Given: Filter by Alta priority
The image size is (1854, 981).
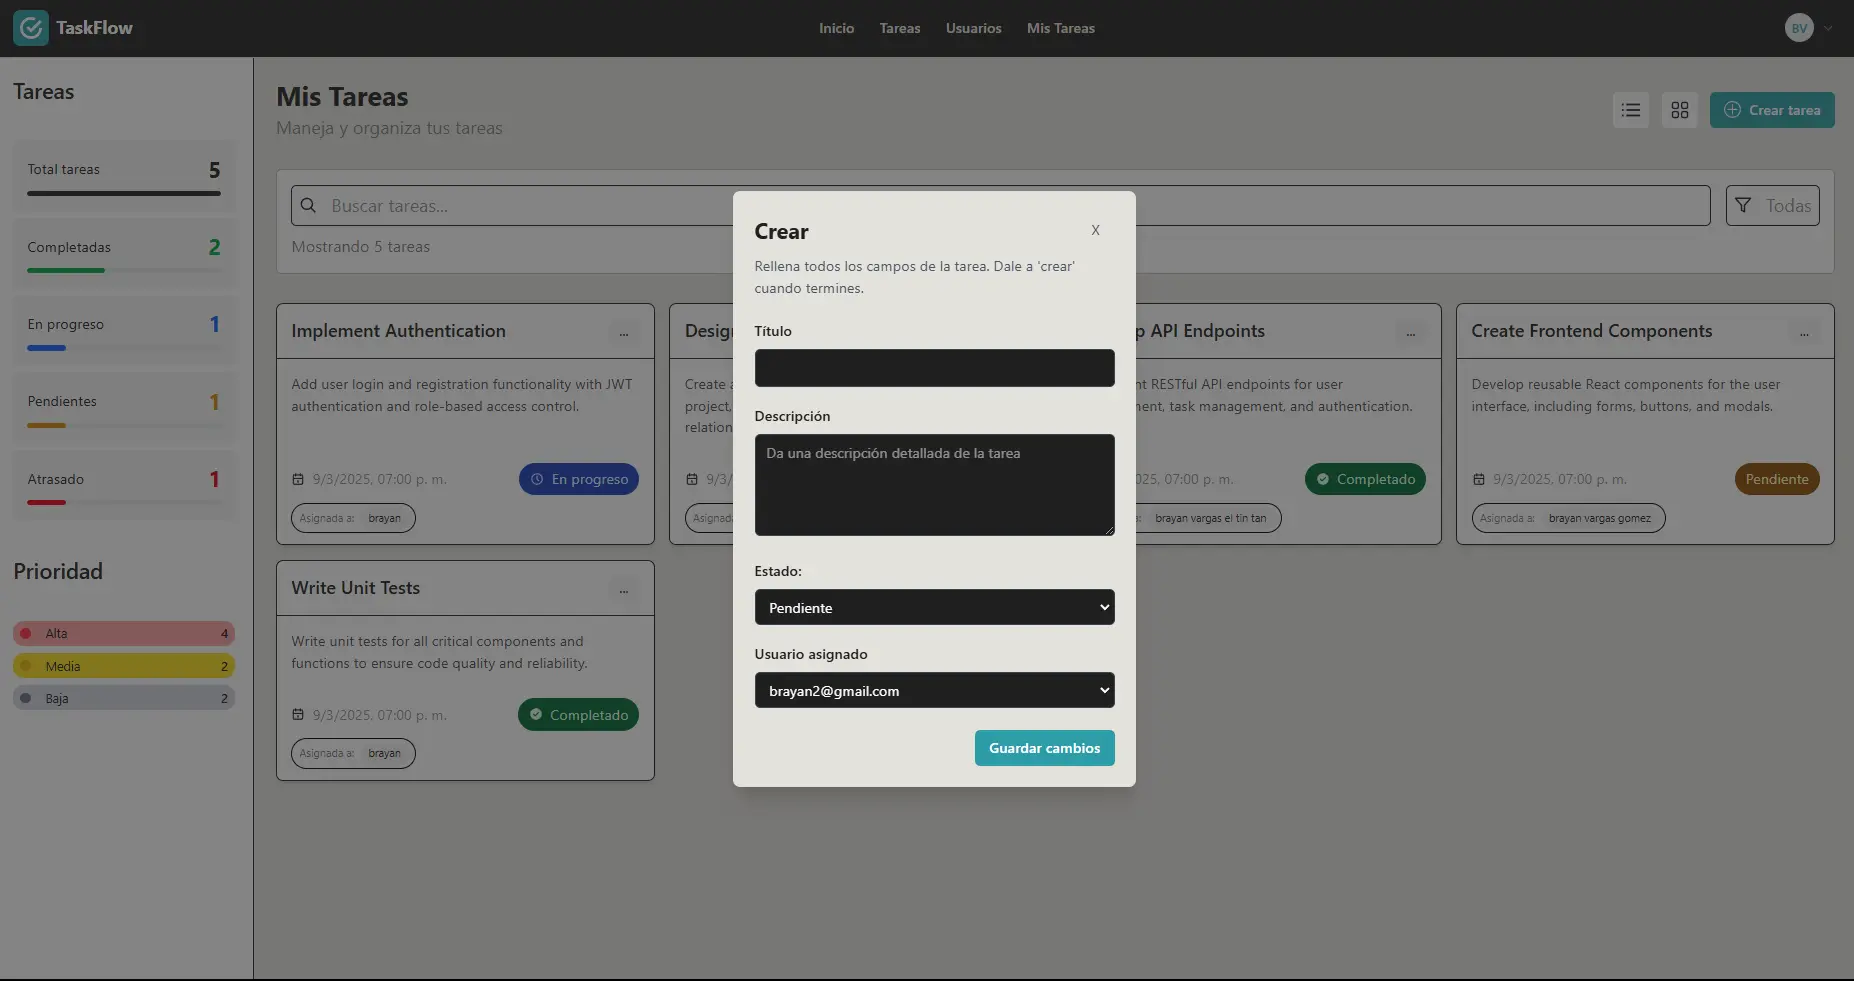Looking at the screenshot, I should (x=124, y=633).
